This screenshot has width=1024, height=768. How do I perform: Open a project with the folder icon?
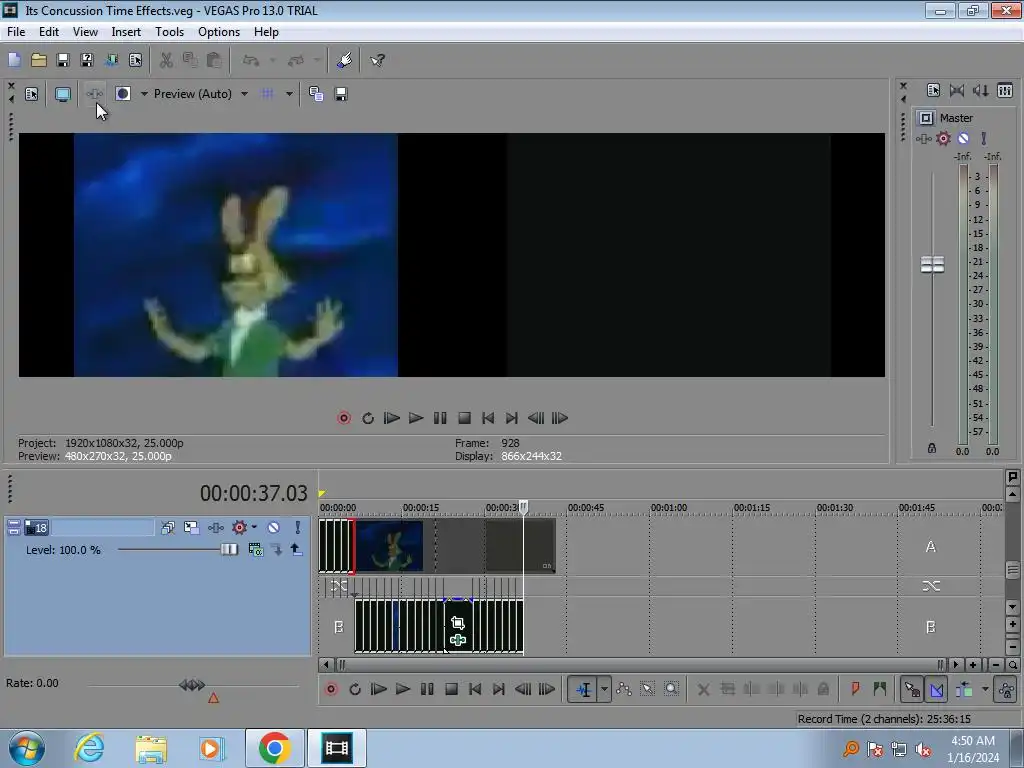click(39, 60)
